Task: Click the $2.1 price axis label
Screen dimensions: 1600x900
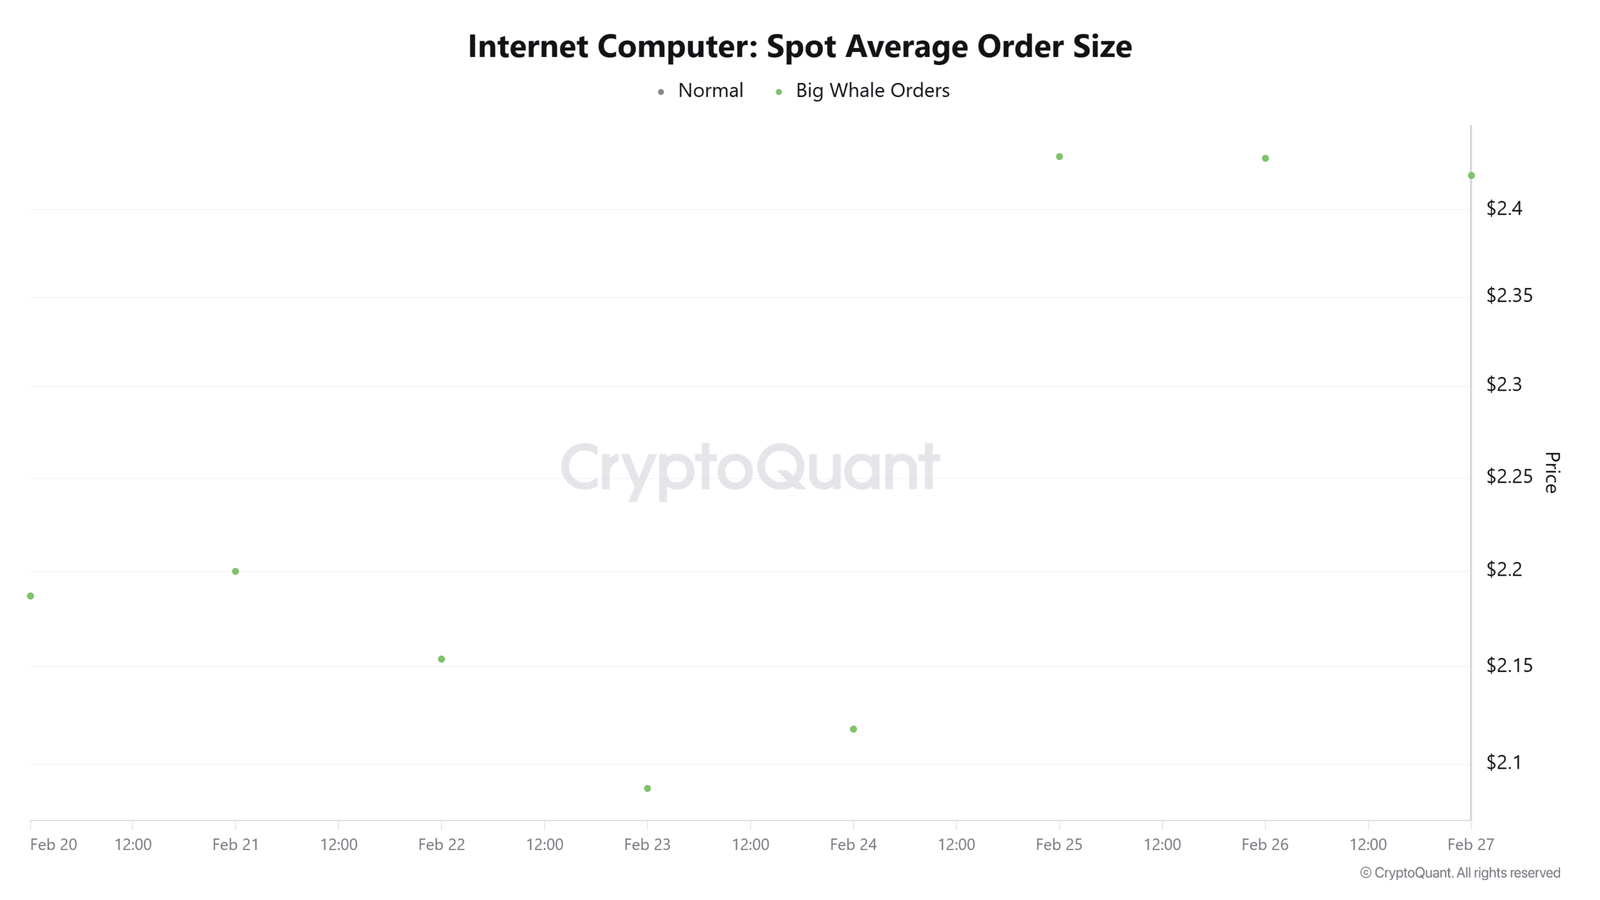Action: 1504,762
